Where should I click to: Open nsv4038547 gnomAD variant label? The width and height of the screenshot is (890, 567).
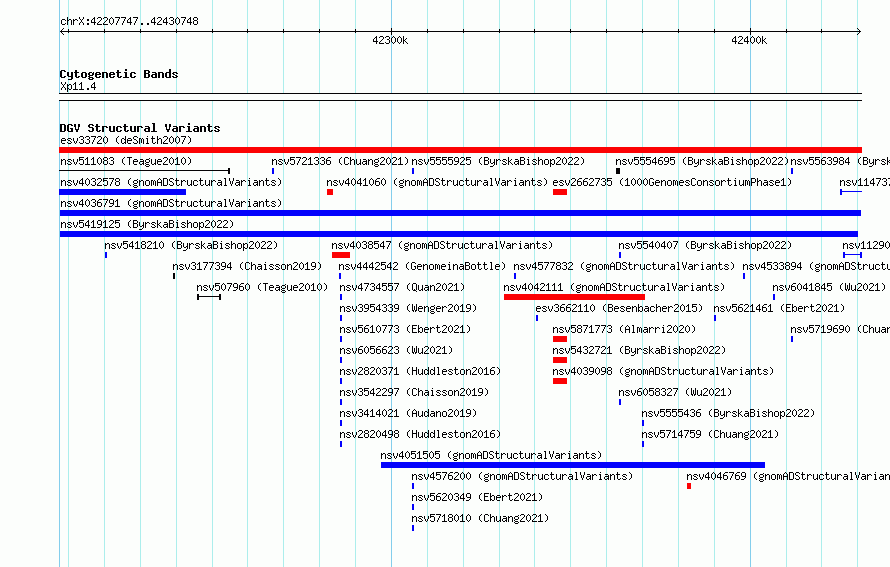[442, 245]
